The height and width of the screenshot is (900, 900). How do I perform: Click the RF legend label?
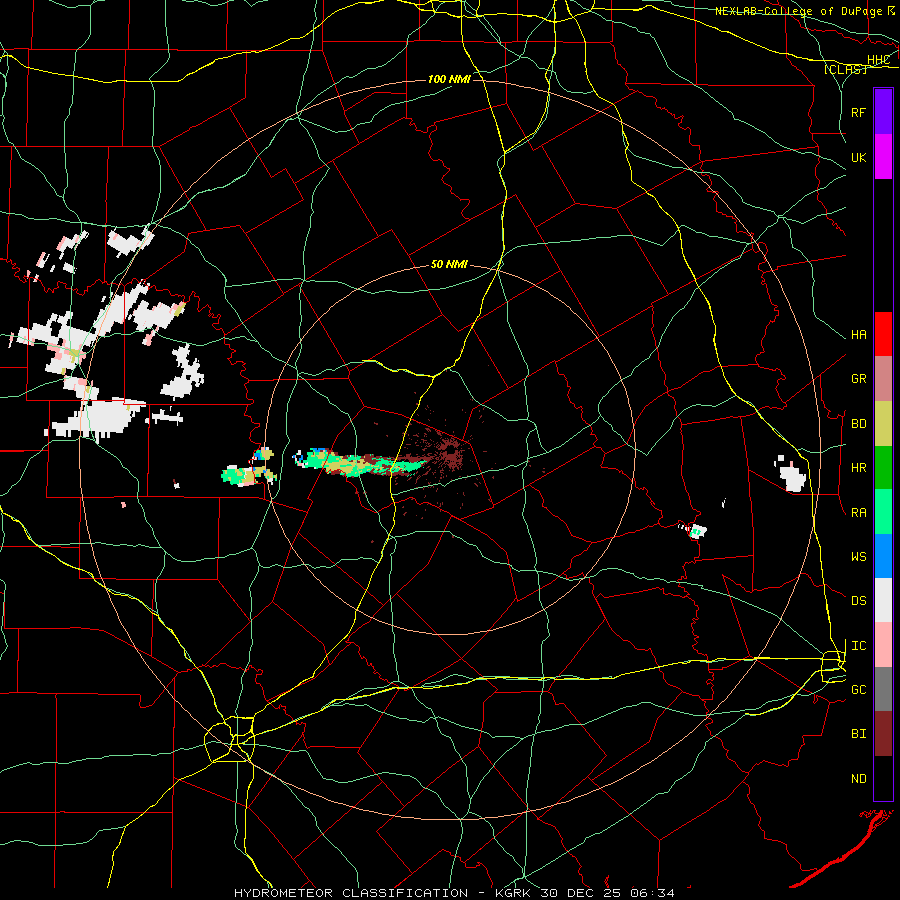click(858, 112)
